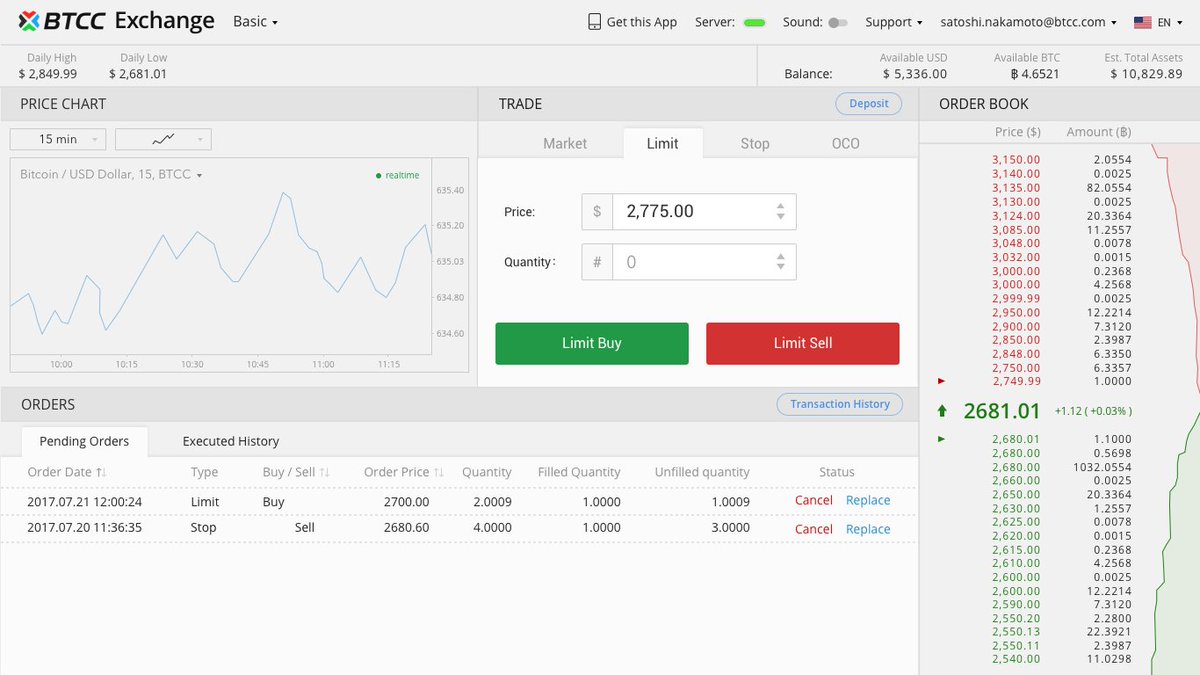The width and height of the screenshot is (1200, 675).
Task: Click the Available BTC 4.6521 balance
Action: [x=1034, y=74]
